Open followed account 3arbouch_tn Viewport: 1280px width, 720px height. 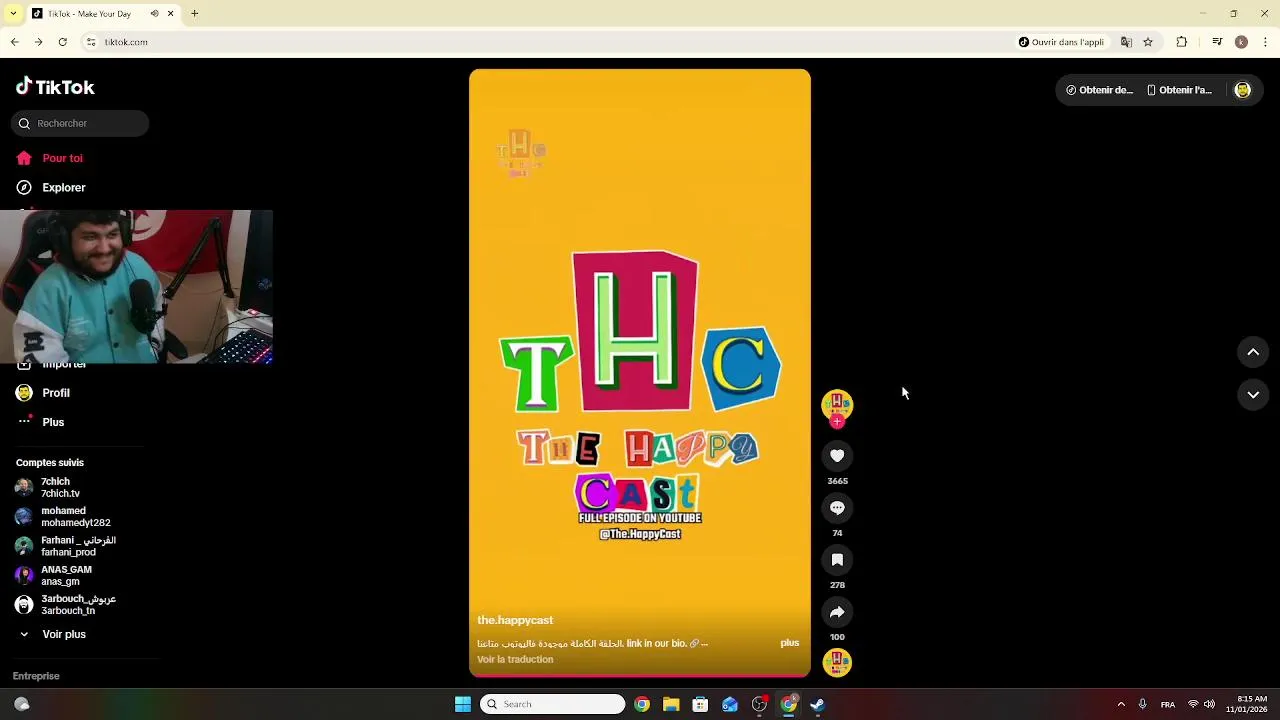tap(65, 605)
